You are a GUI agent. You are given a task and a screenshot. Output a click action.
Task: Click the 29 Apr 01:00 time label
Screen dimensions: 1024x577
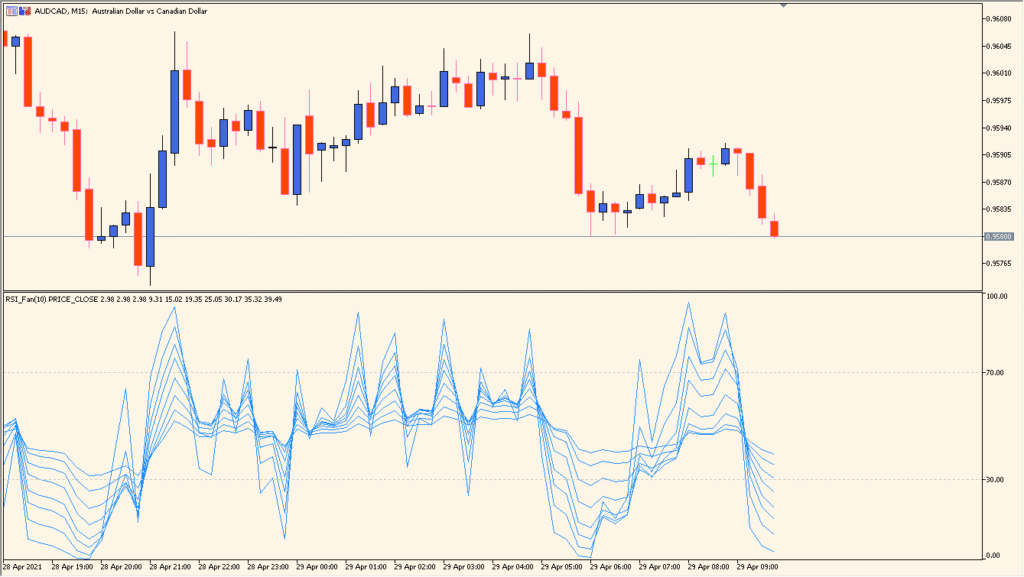coord(366,567)
